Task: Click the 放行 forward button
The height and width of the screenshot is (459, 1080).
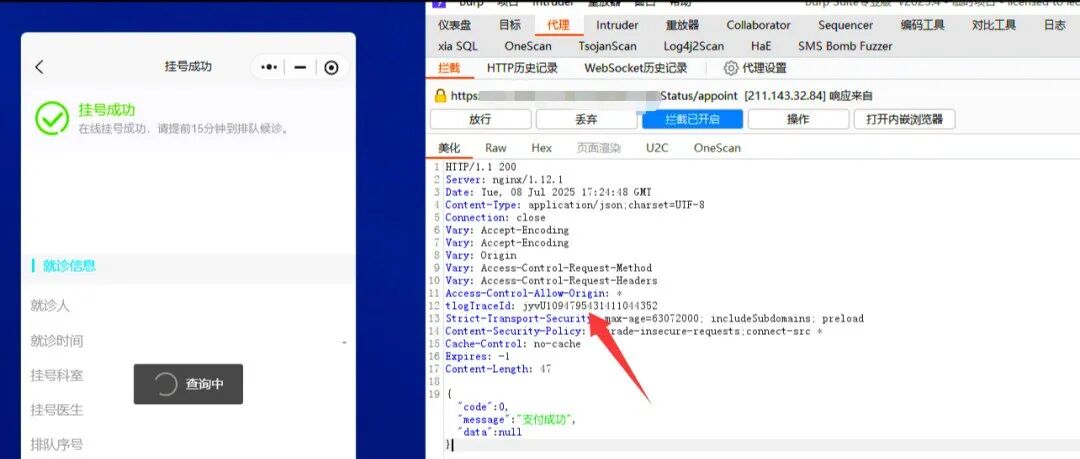Action: 480,119
